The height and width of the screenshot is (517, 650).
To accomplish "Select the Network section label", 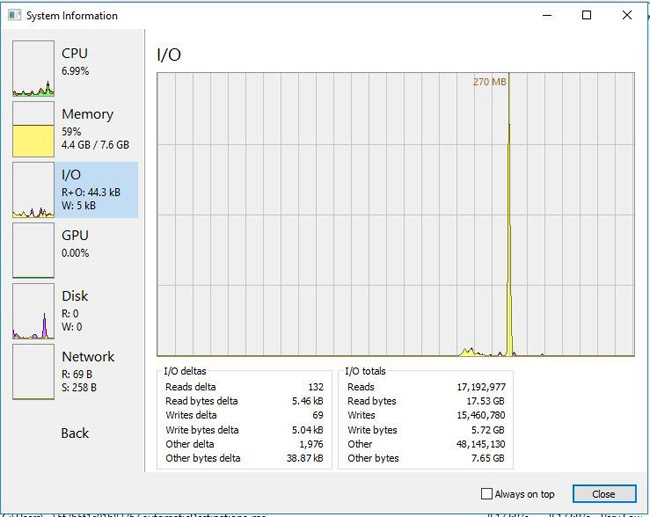I will (x=88, y=357).
